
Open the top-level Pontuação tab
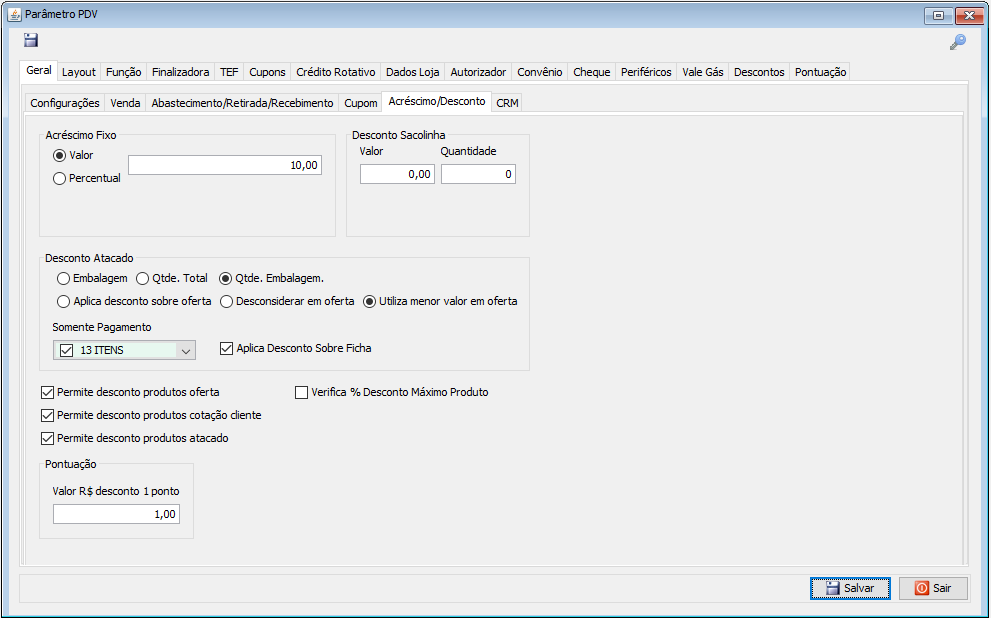(x=820, y=72)
